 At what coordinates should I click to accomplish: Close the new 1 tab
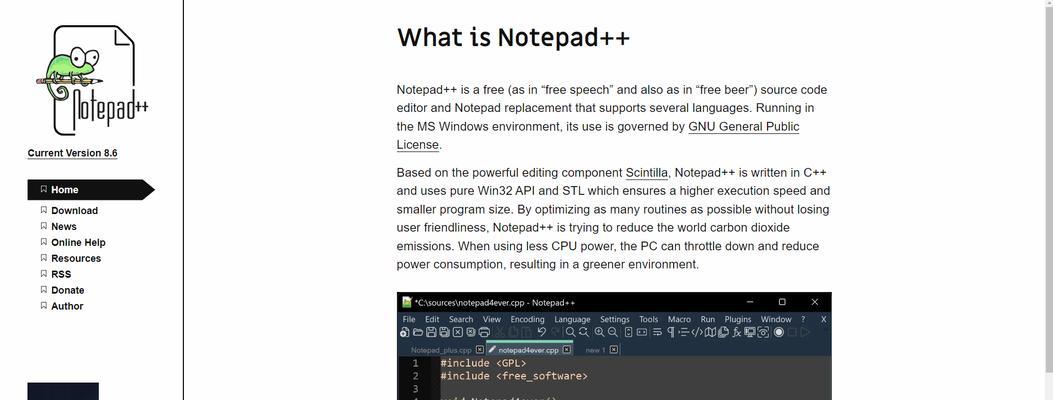(614, 350)
